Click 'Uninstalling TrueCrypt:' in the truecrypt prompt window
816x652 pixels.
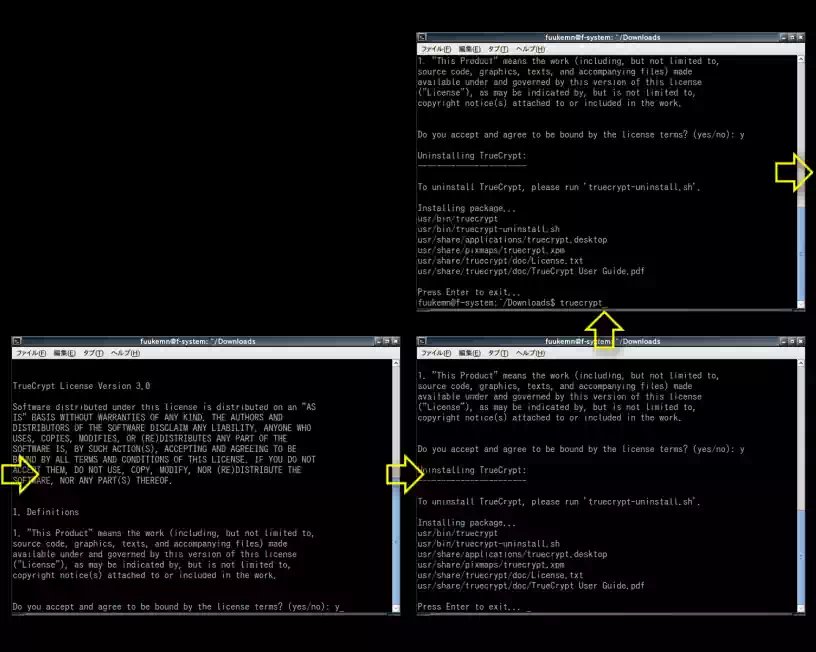[x=471, y=156]
